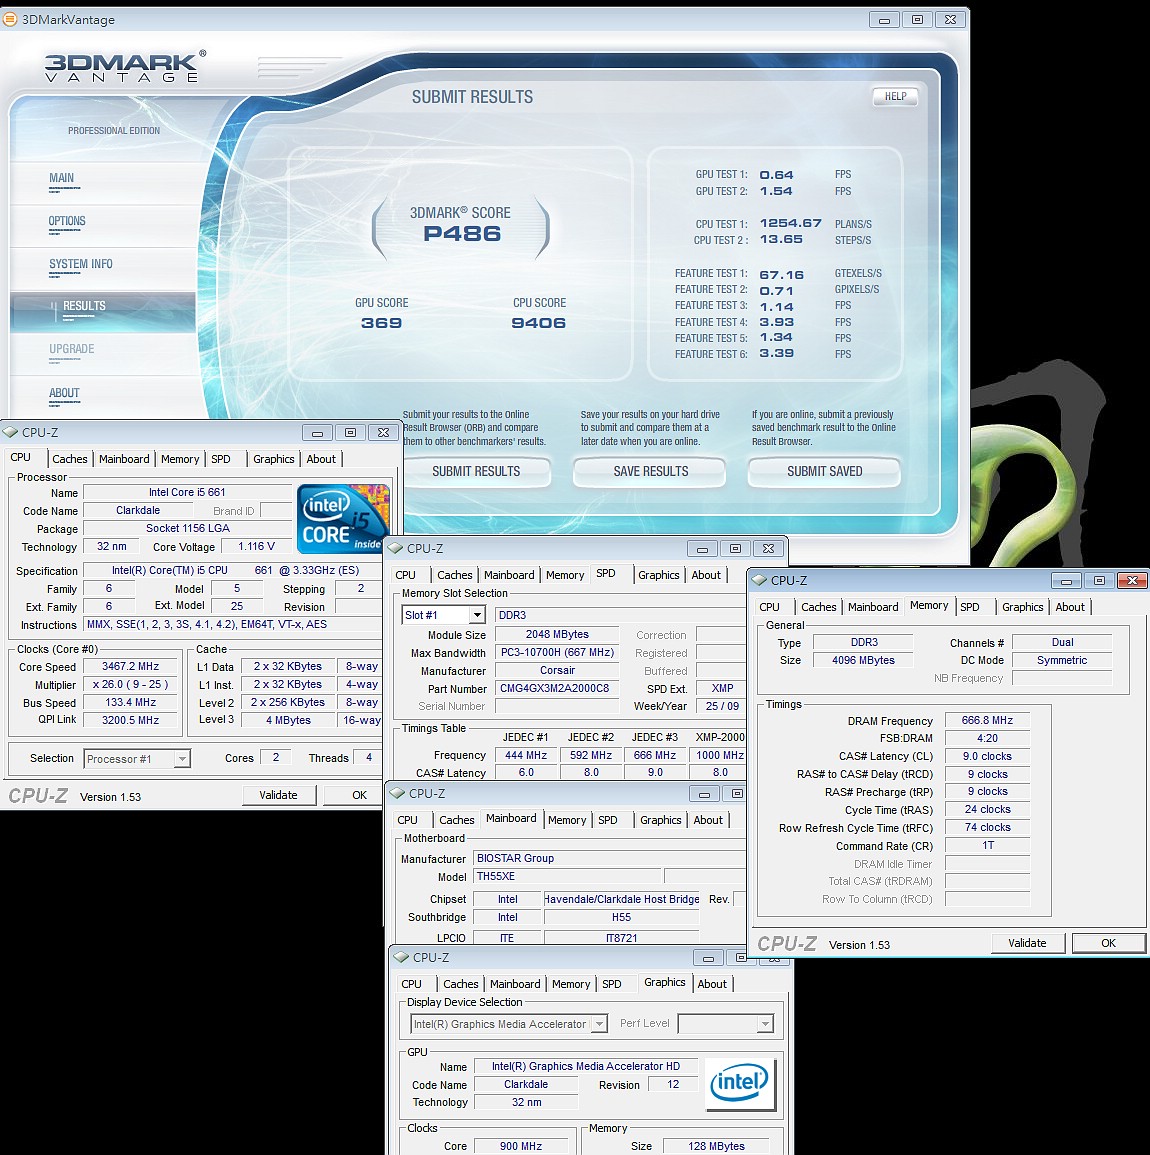
Task: Click Validate in the Memory window
Action: [1027, 943]
